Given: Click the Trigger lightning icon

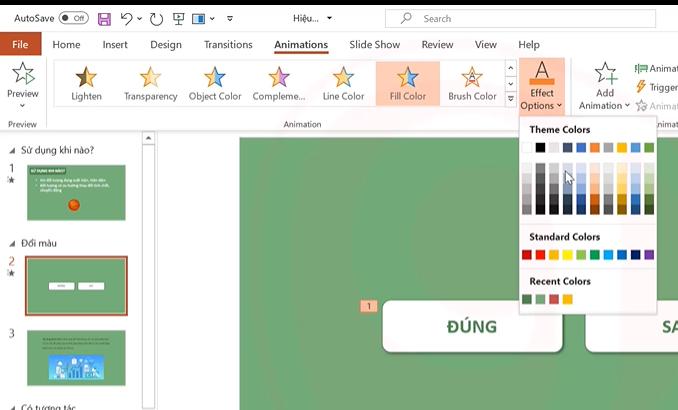Looking at the screenshot, I should (x=640, y=87).
